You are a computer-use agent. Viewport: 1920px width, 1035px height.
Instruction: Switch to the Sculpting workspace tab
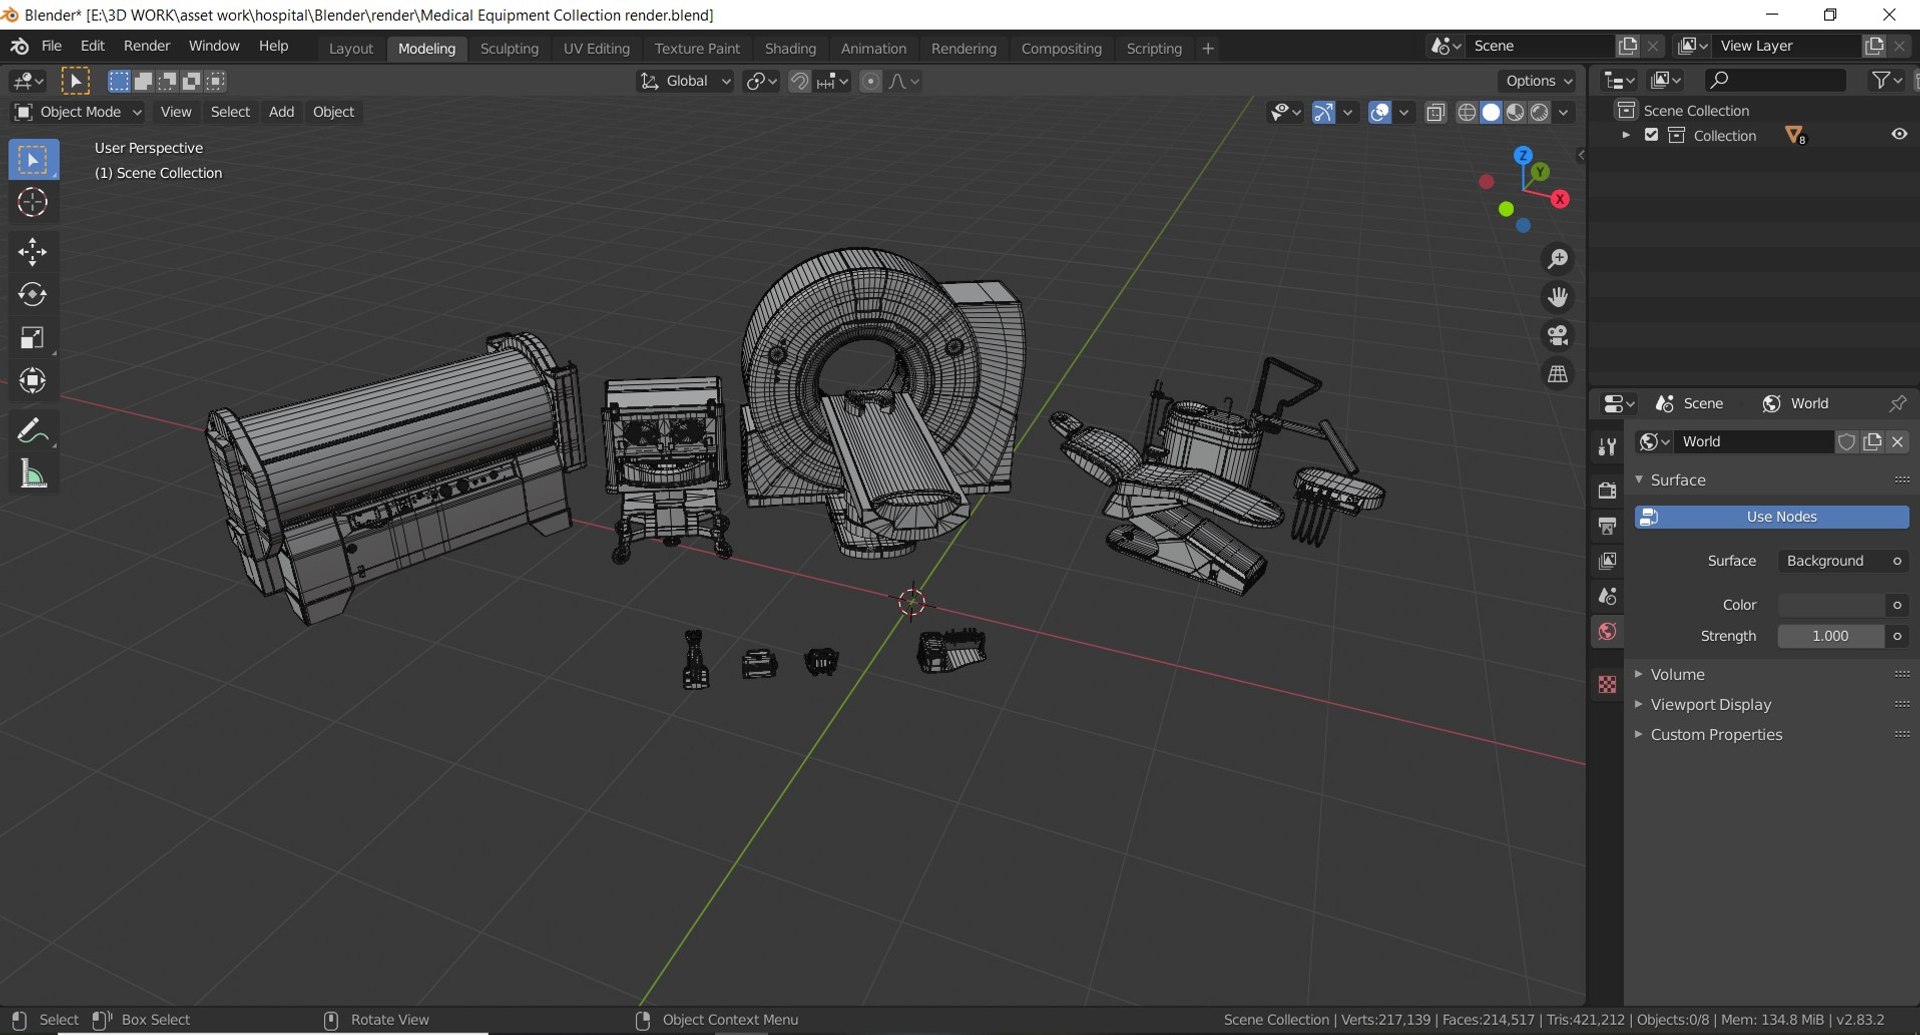click(509, 48)
